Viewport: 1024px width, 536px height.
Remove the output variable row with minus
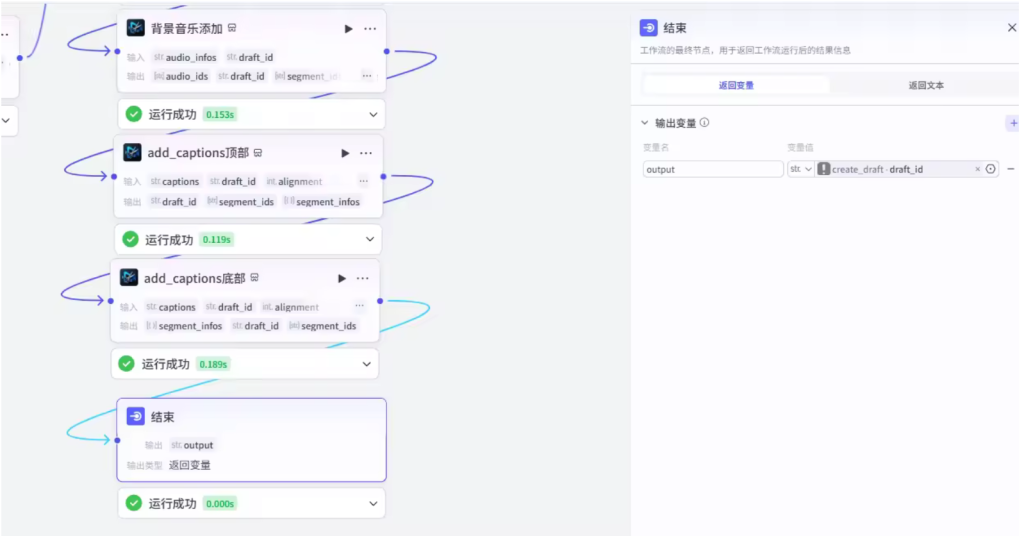(1010, 169)
